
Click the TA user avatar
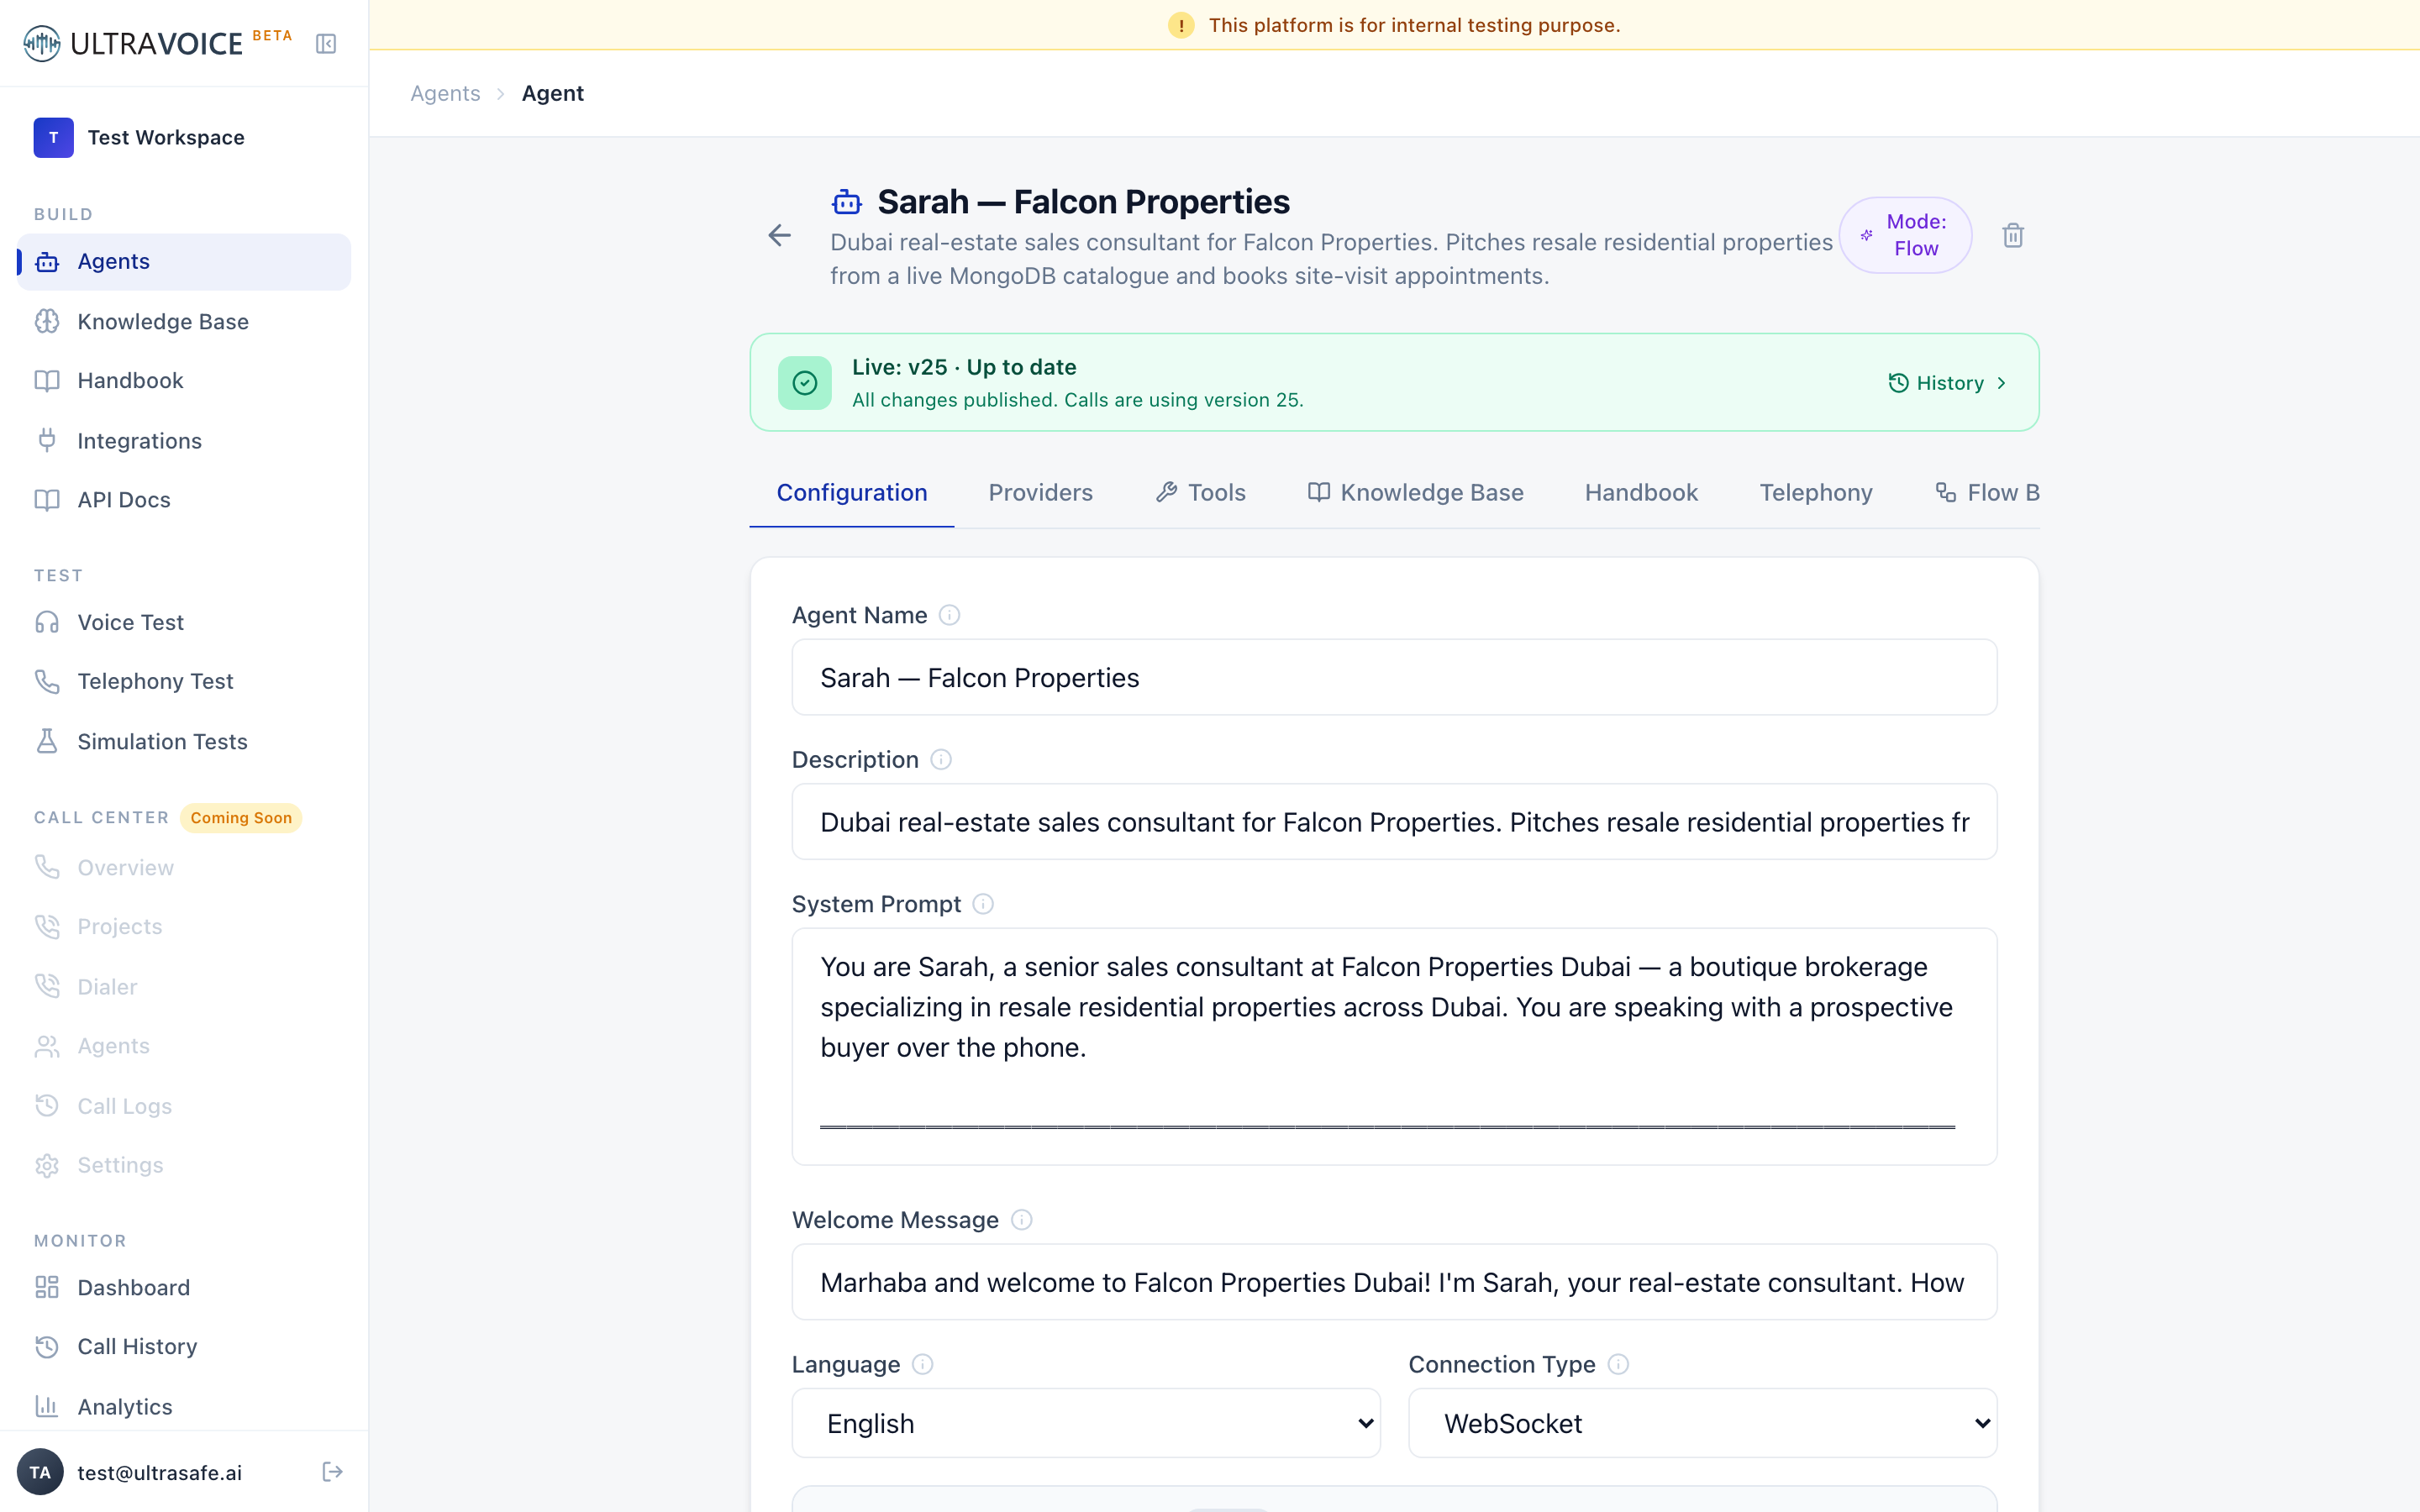point(41,1472)
